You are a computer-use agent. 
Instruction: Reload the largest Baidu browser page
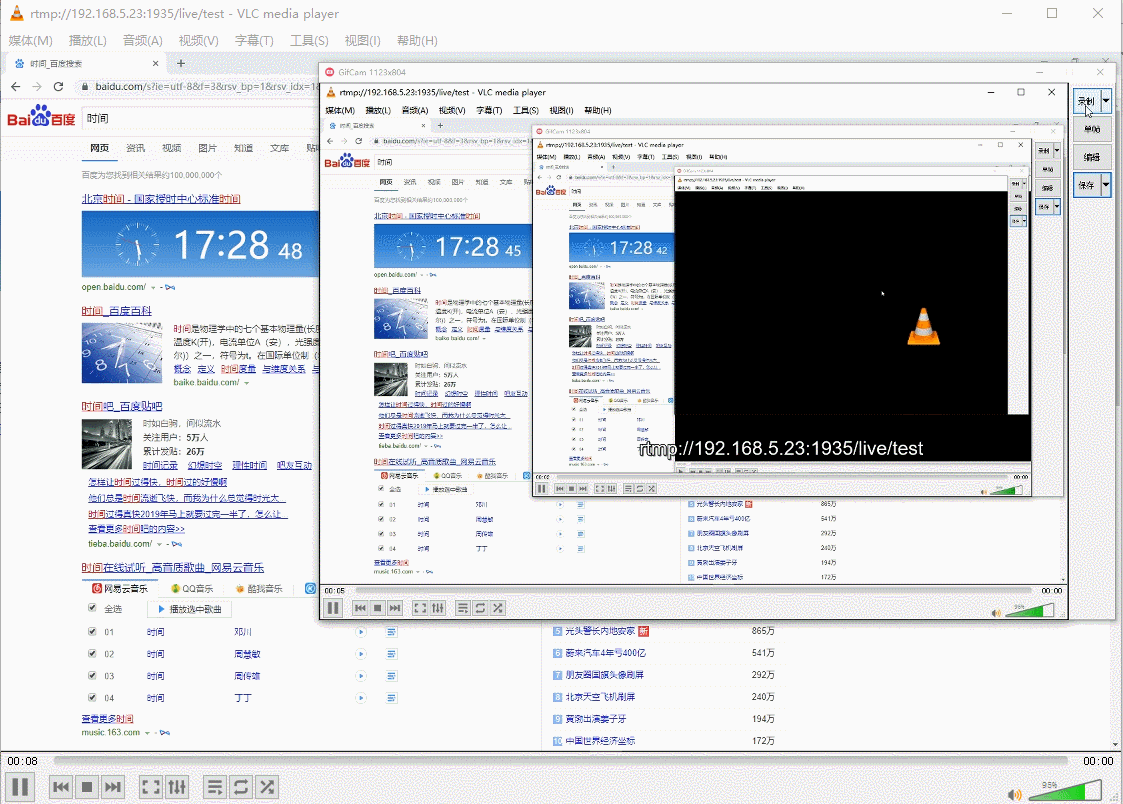click(x=59, y=87)
